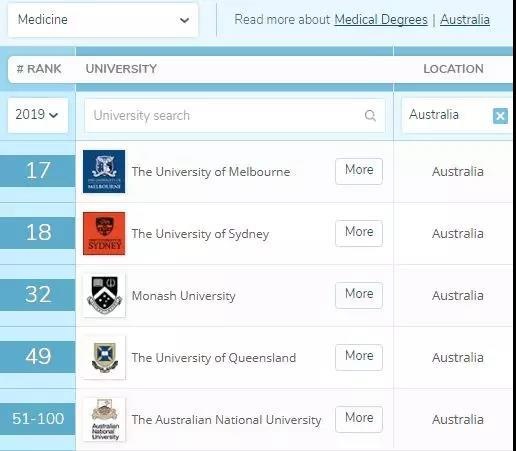
Task: Sort by the RANK column header
Action: pyautogui.click(x=39, y=69)
